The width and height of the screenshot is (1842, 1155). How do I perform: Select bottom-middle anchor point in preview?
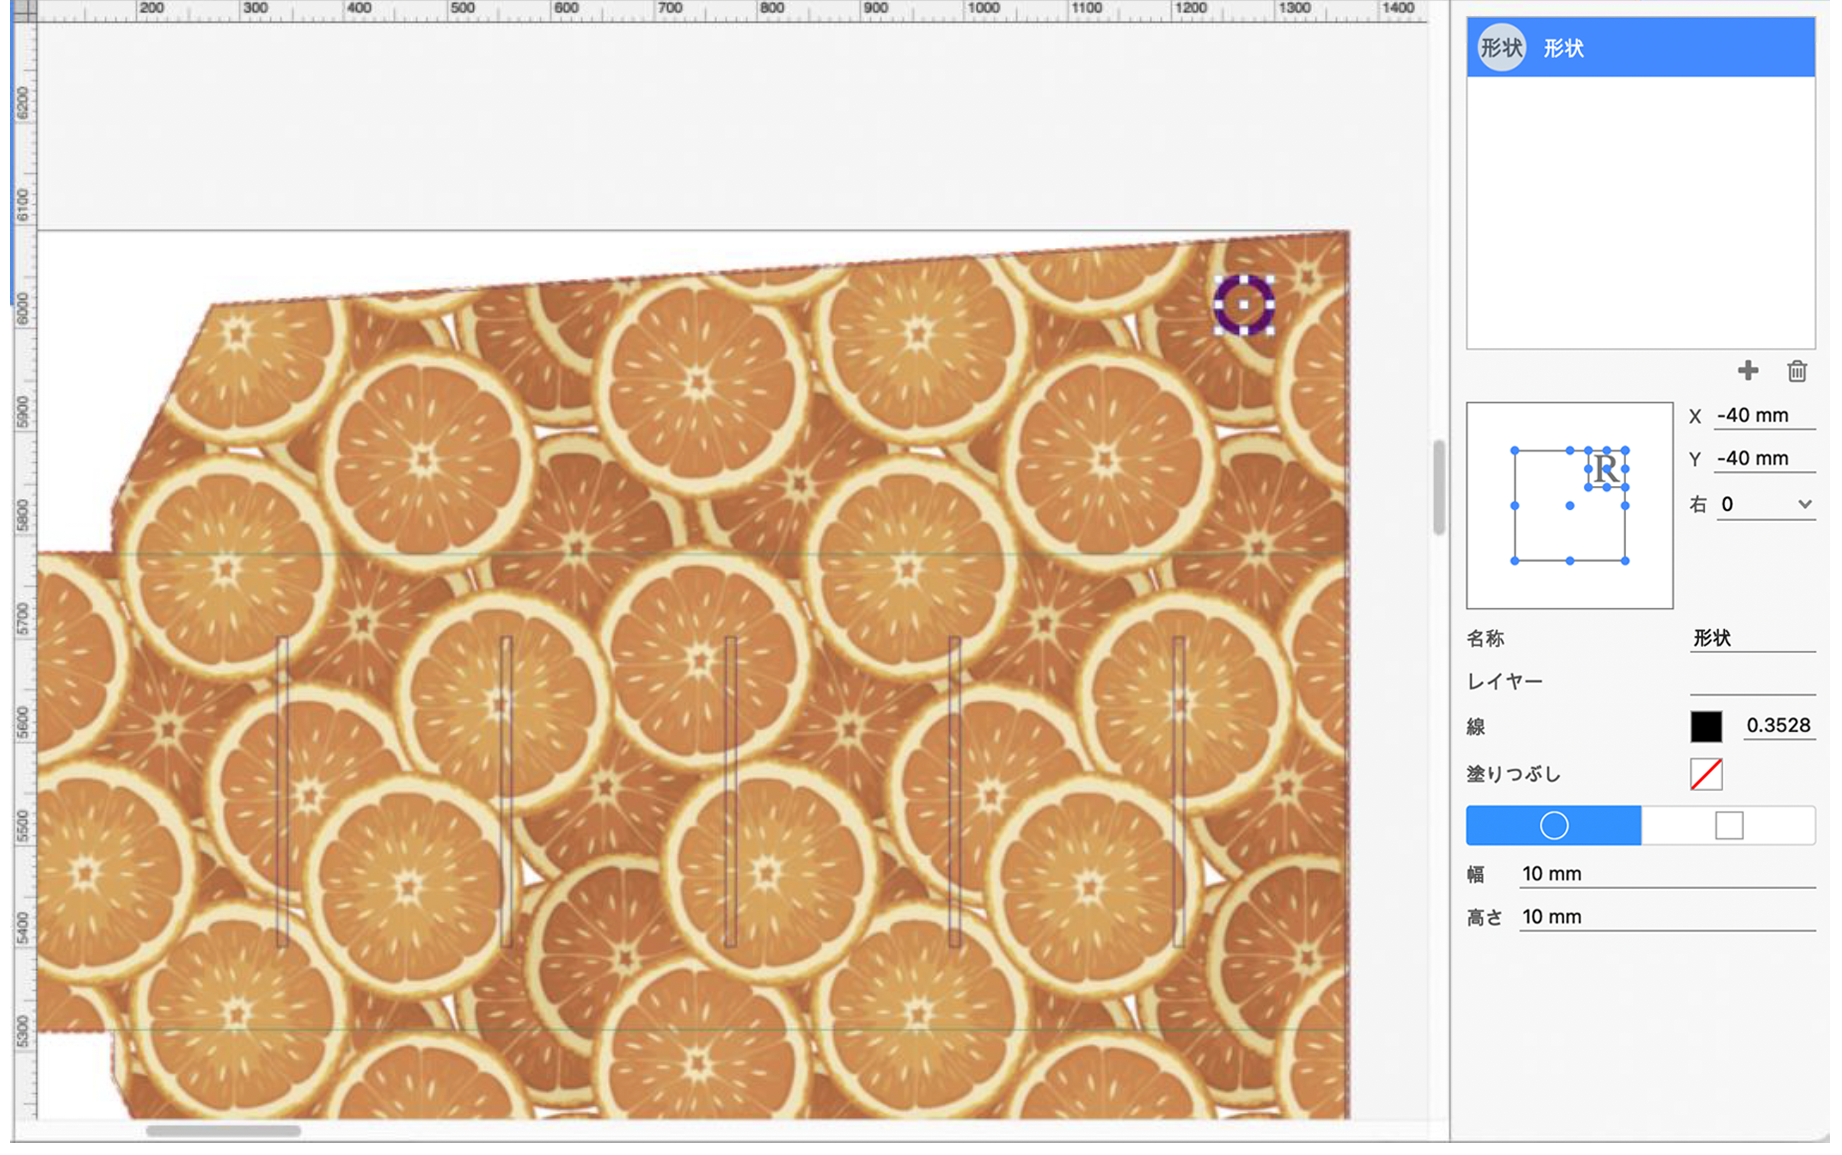coord(1570,561)
